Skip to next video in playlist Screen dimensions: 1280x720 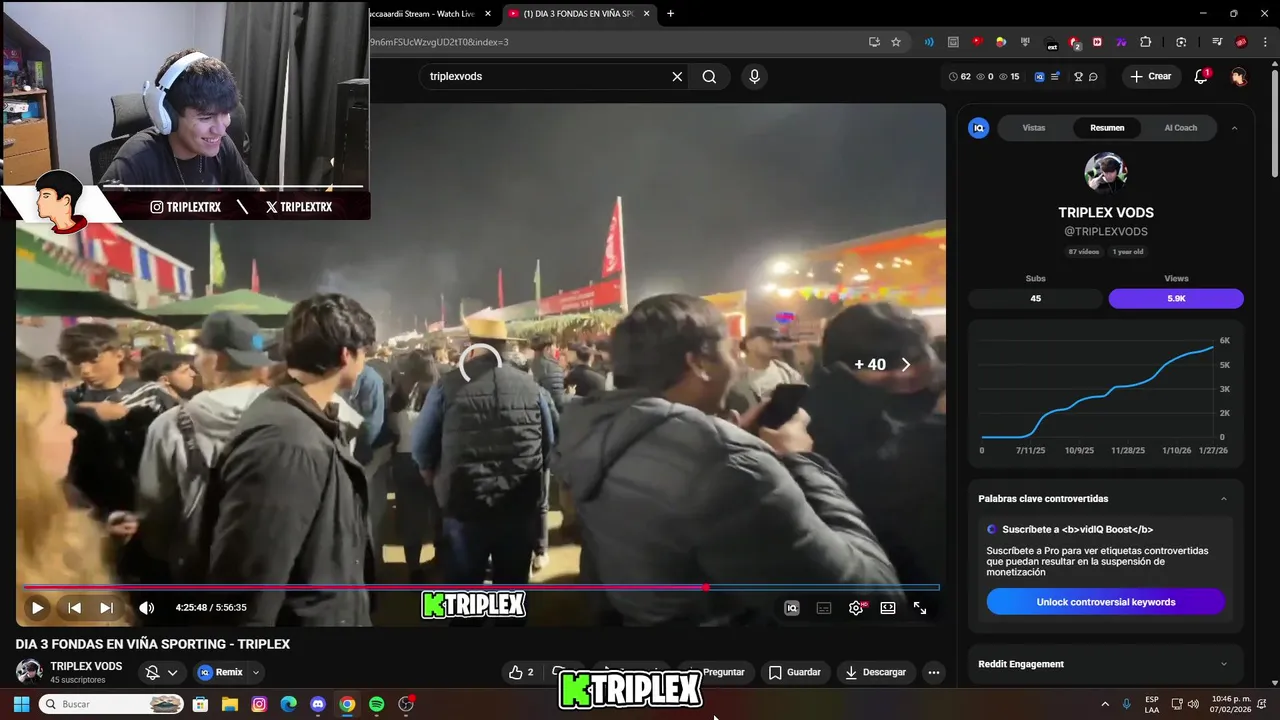(x=106, y=607)
